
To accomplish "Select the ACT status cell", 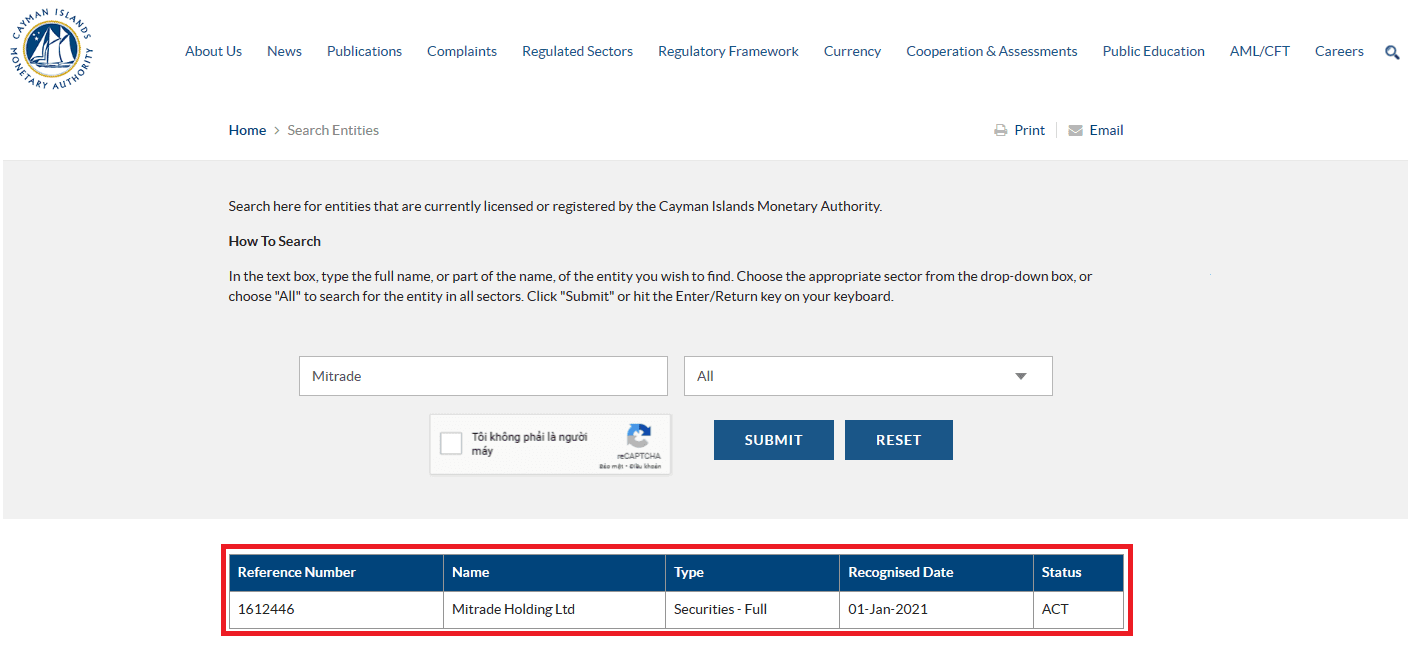I will [x=1078, y=609].
